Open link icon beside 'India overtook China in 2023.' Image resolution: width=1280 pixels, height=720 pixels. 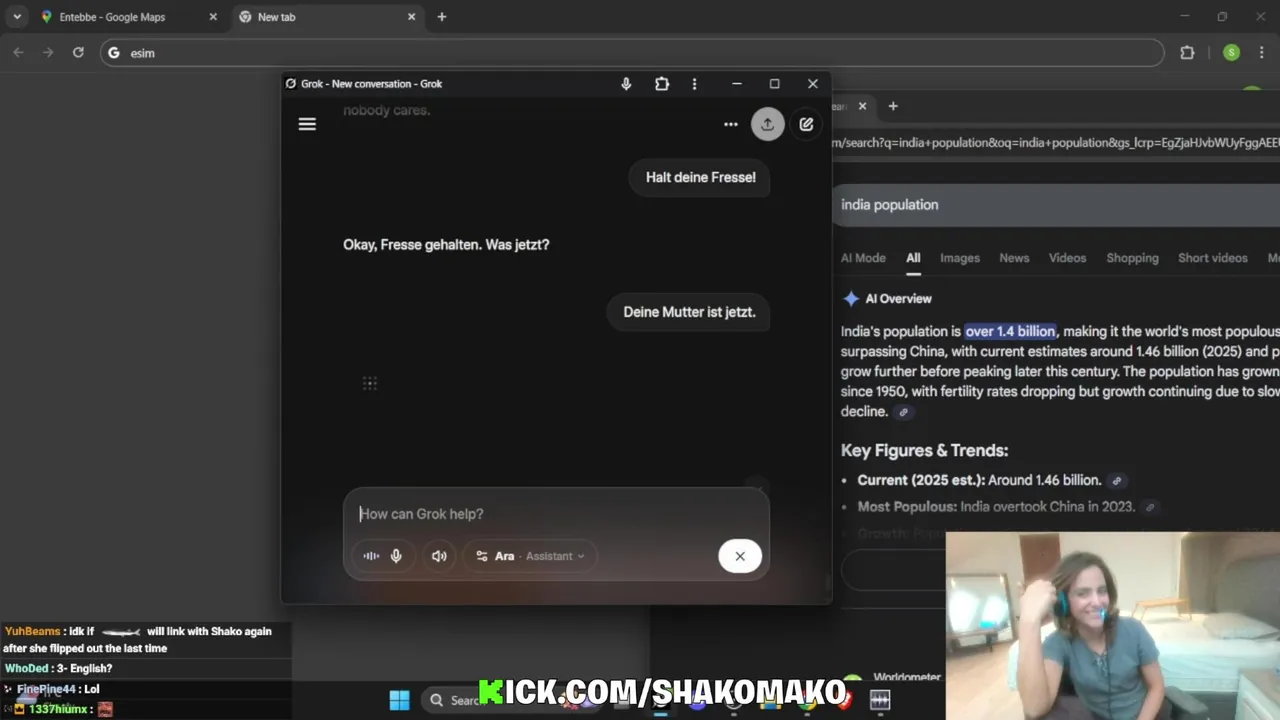point(1150,508)
